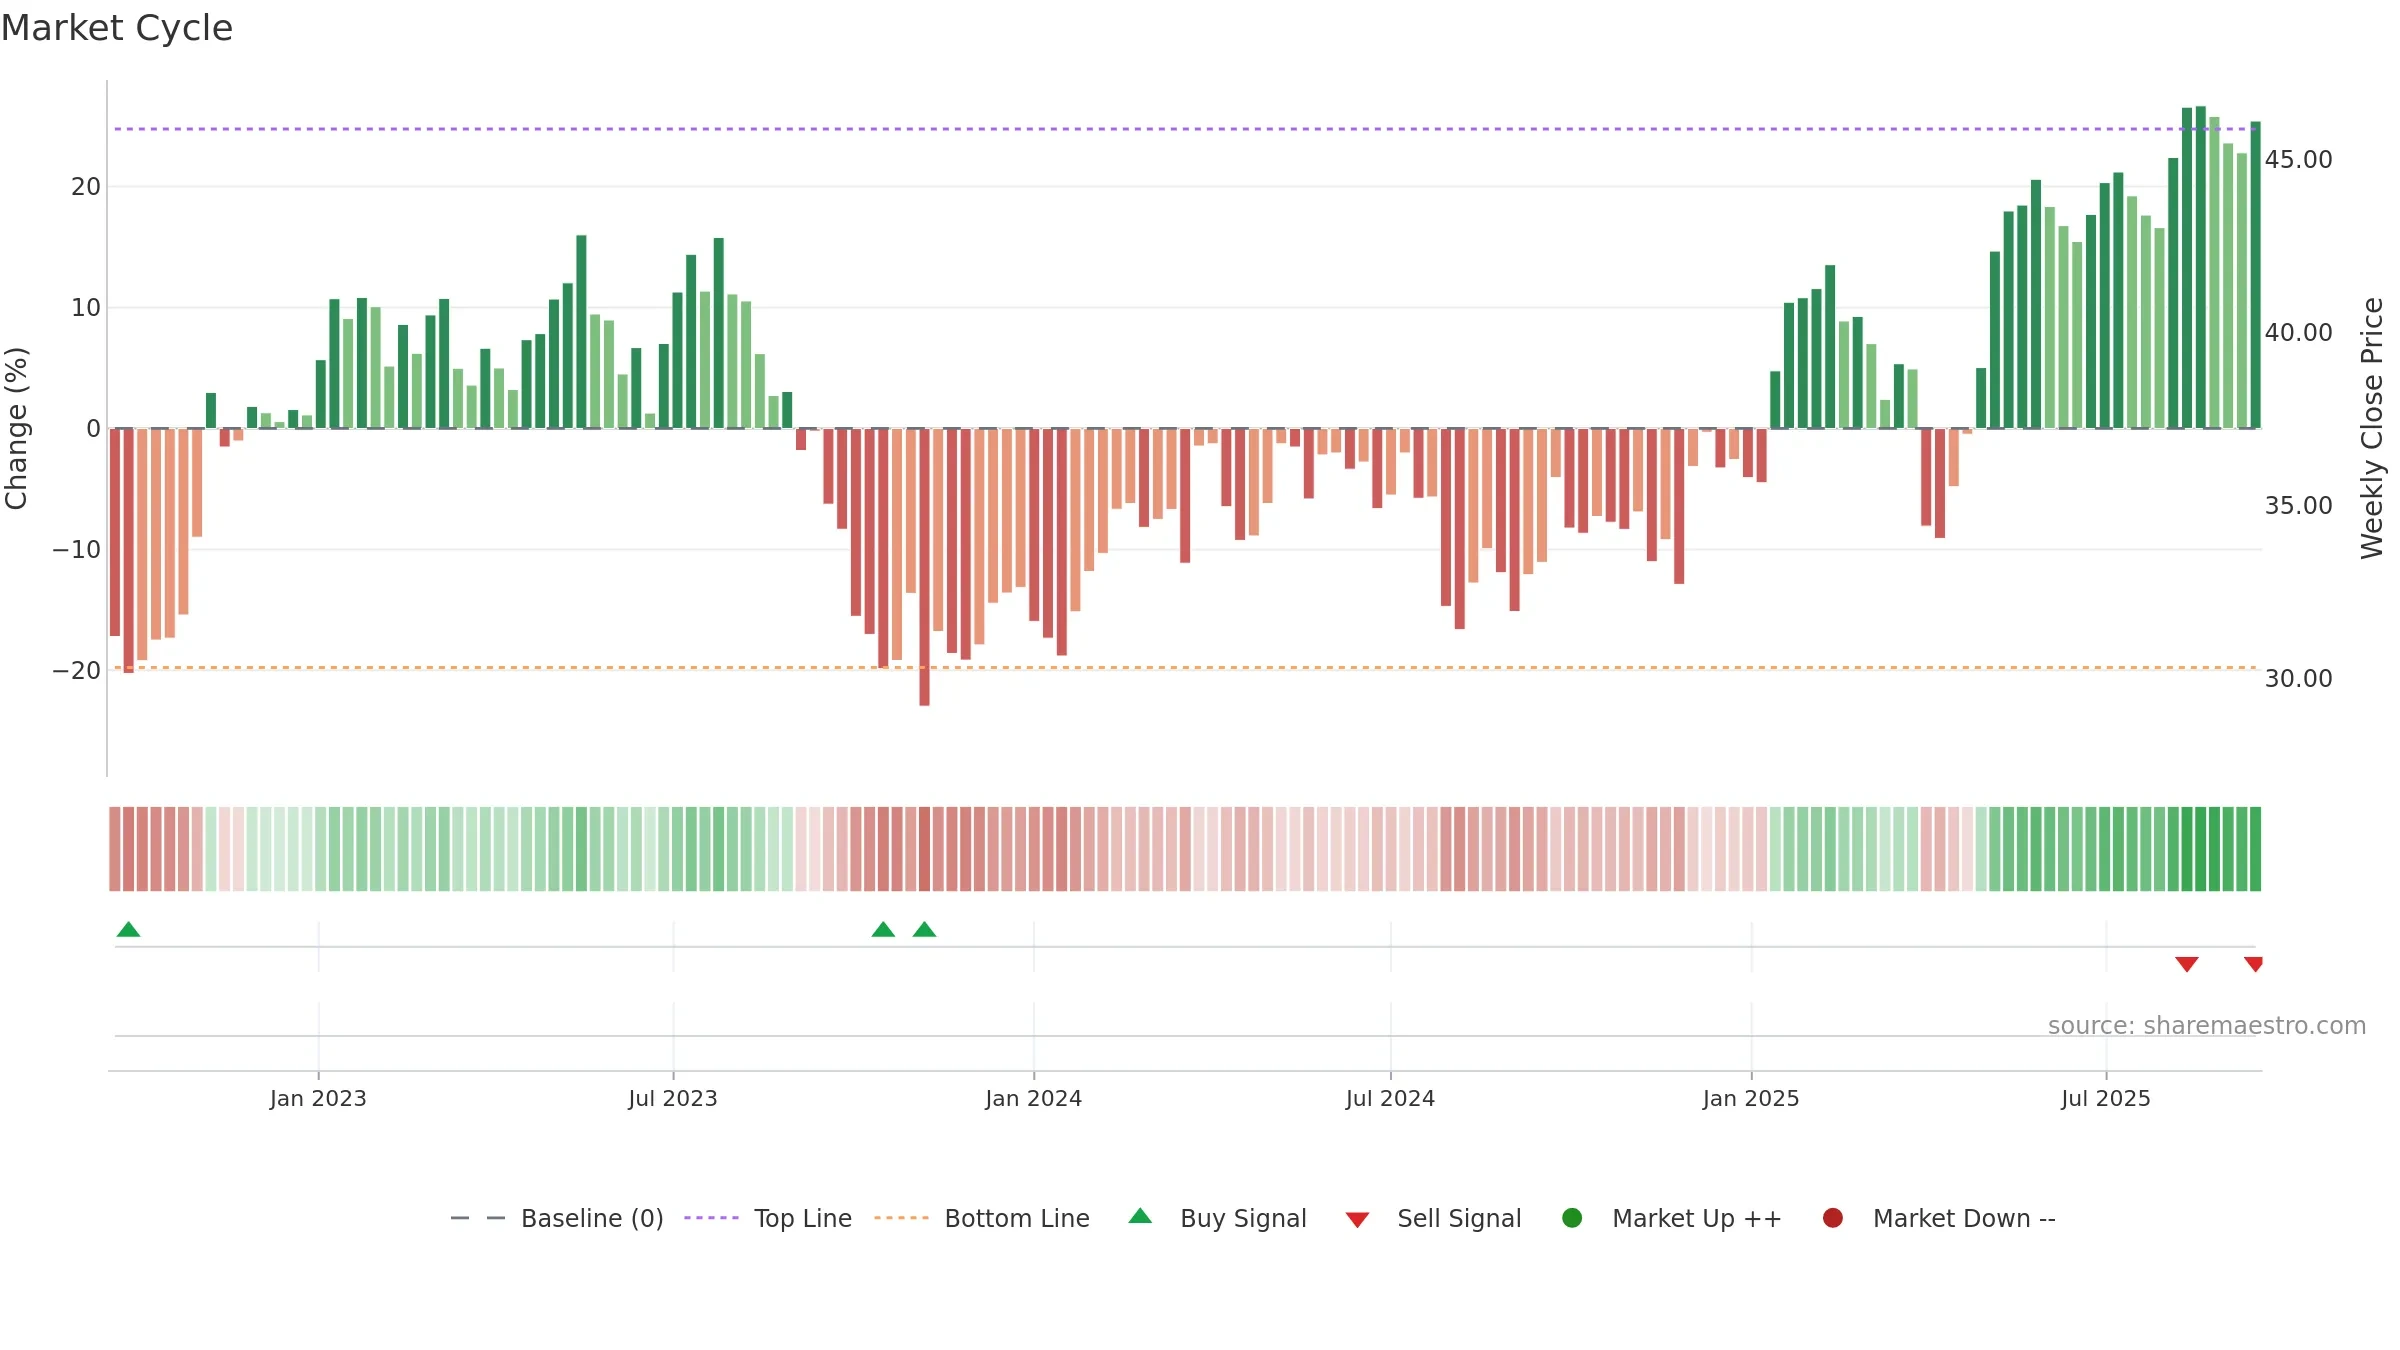
Task: Click the purple dotted Top Line legend swatch
Action: pyautogui.click(x=711, y=1218)
